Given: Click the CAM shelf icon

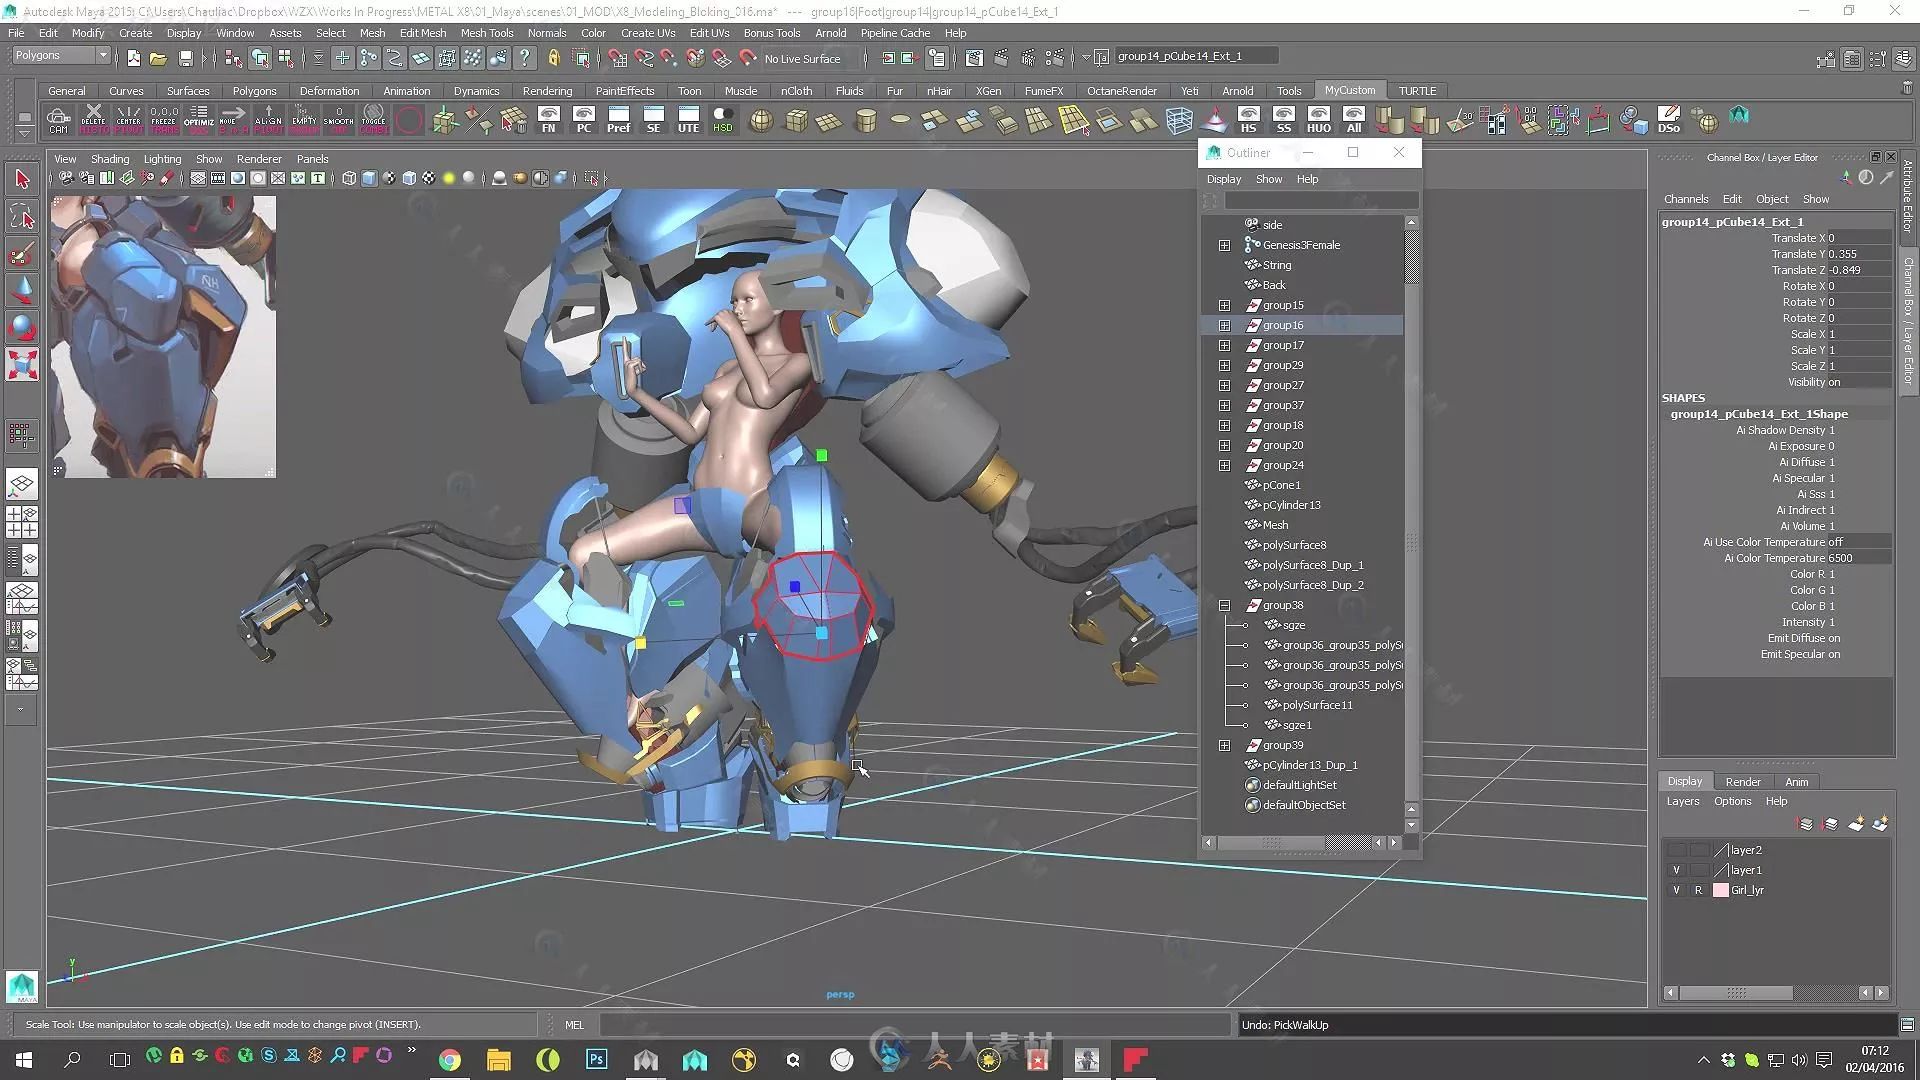Looking at the screenshot, I should pos(58,120).
